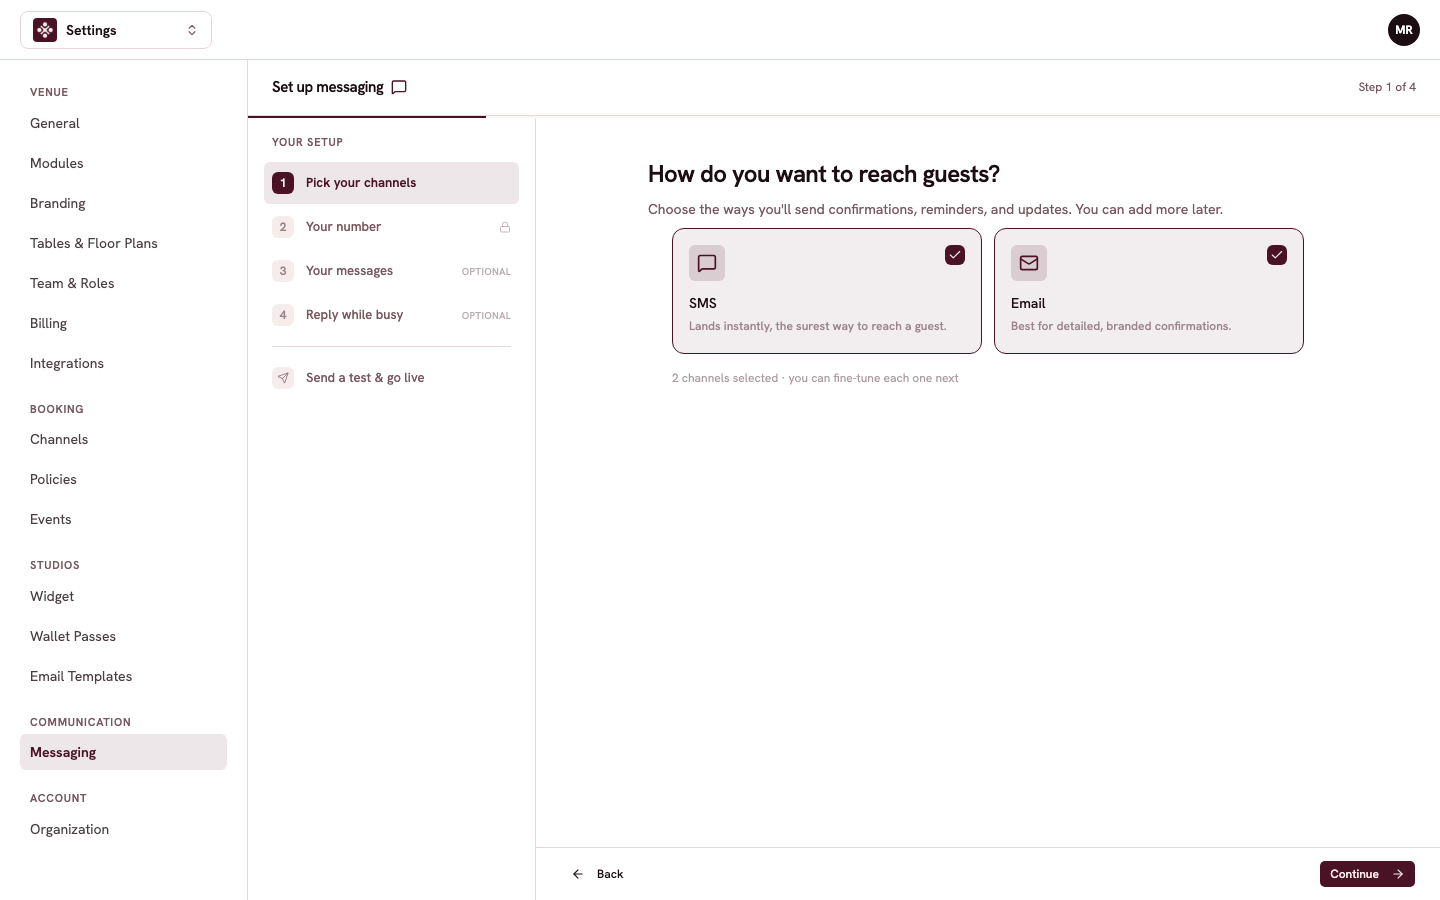Open Team & Roles settings
Viewport: 1440px width, 900px height.
pyautogui.click(x=123, y=283)
